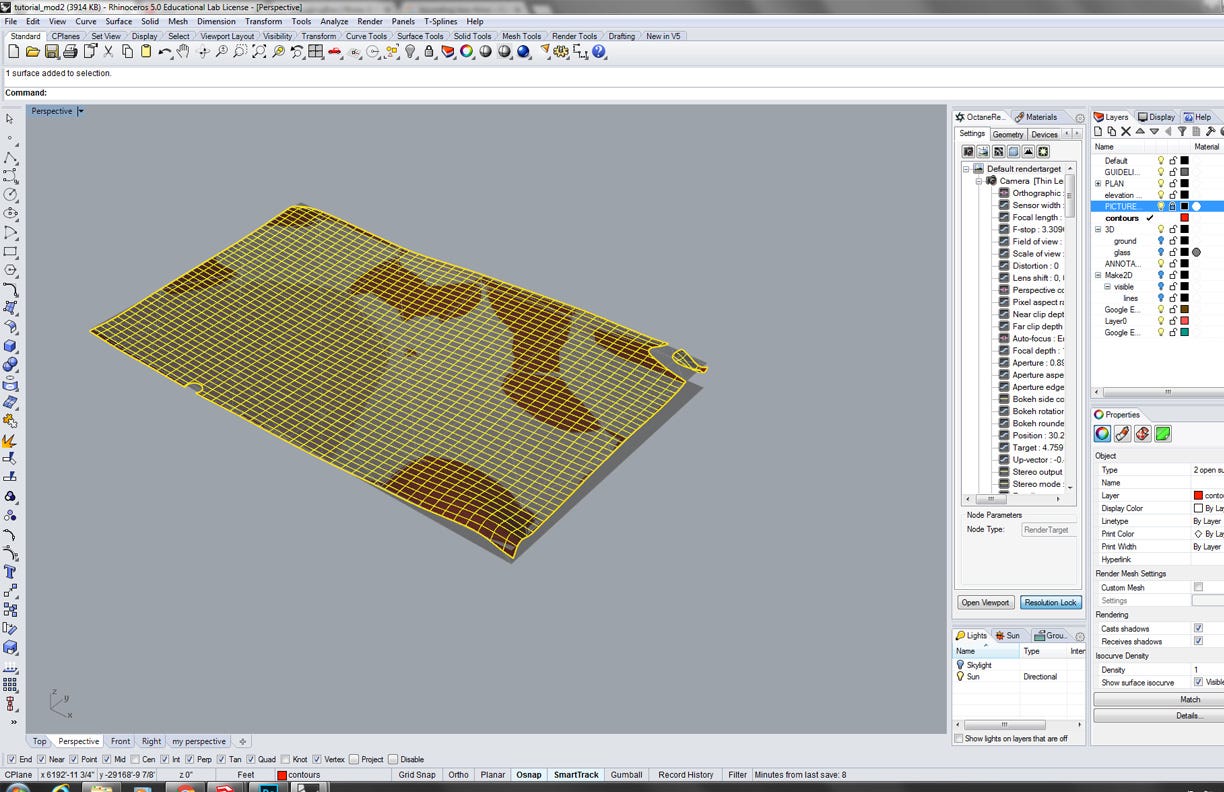Open the Help question mark icon
This screenshot has width=1224, height=792.
click(599, 52)
